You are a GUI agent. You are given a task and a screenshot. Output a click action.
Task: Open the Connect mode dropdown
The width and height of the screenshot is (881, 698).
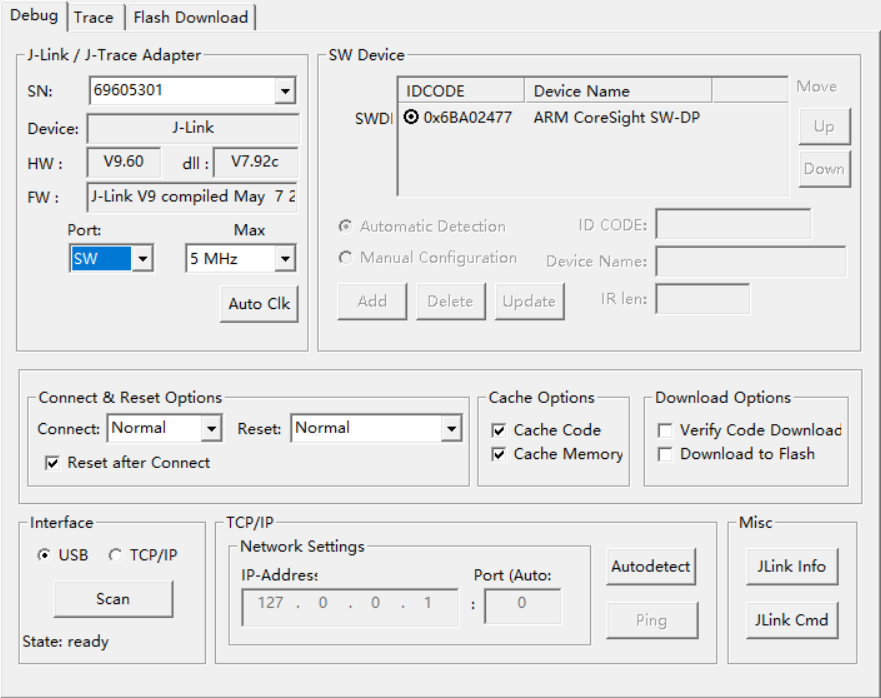[x=211, y=429]
